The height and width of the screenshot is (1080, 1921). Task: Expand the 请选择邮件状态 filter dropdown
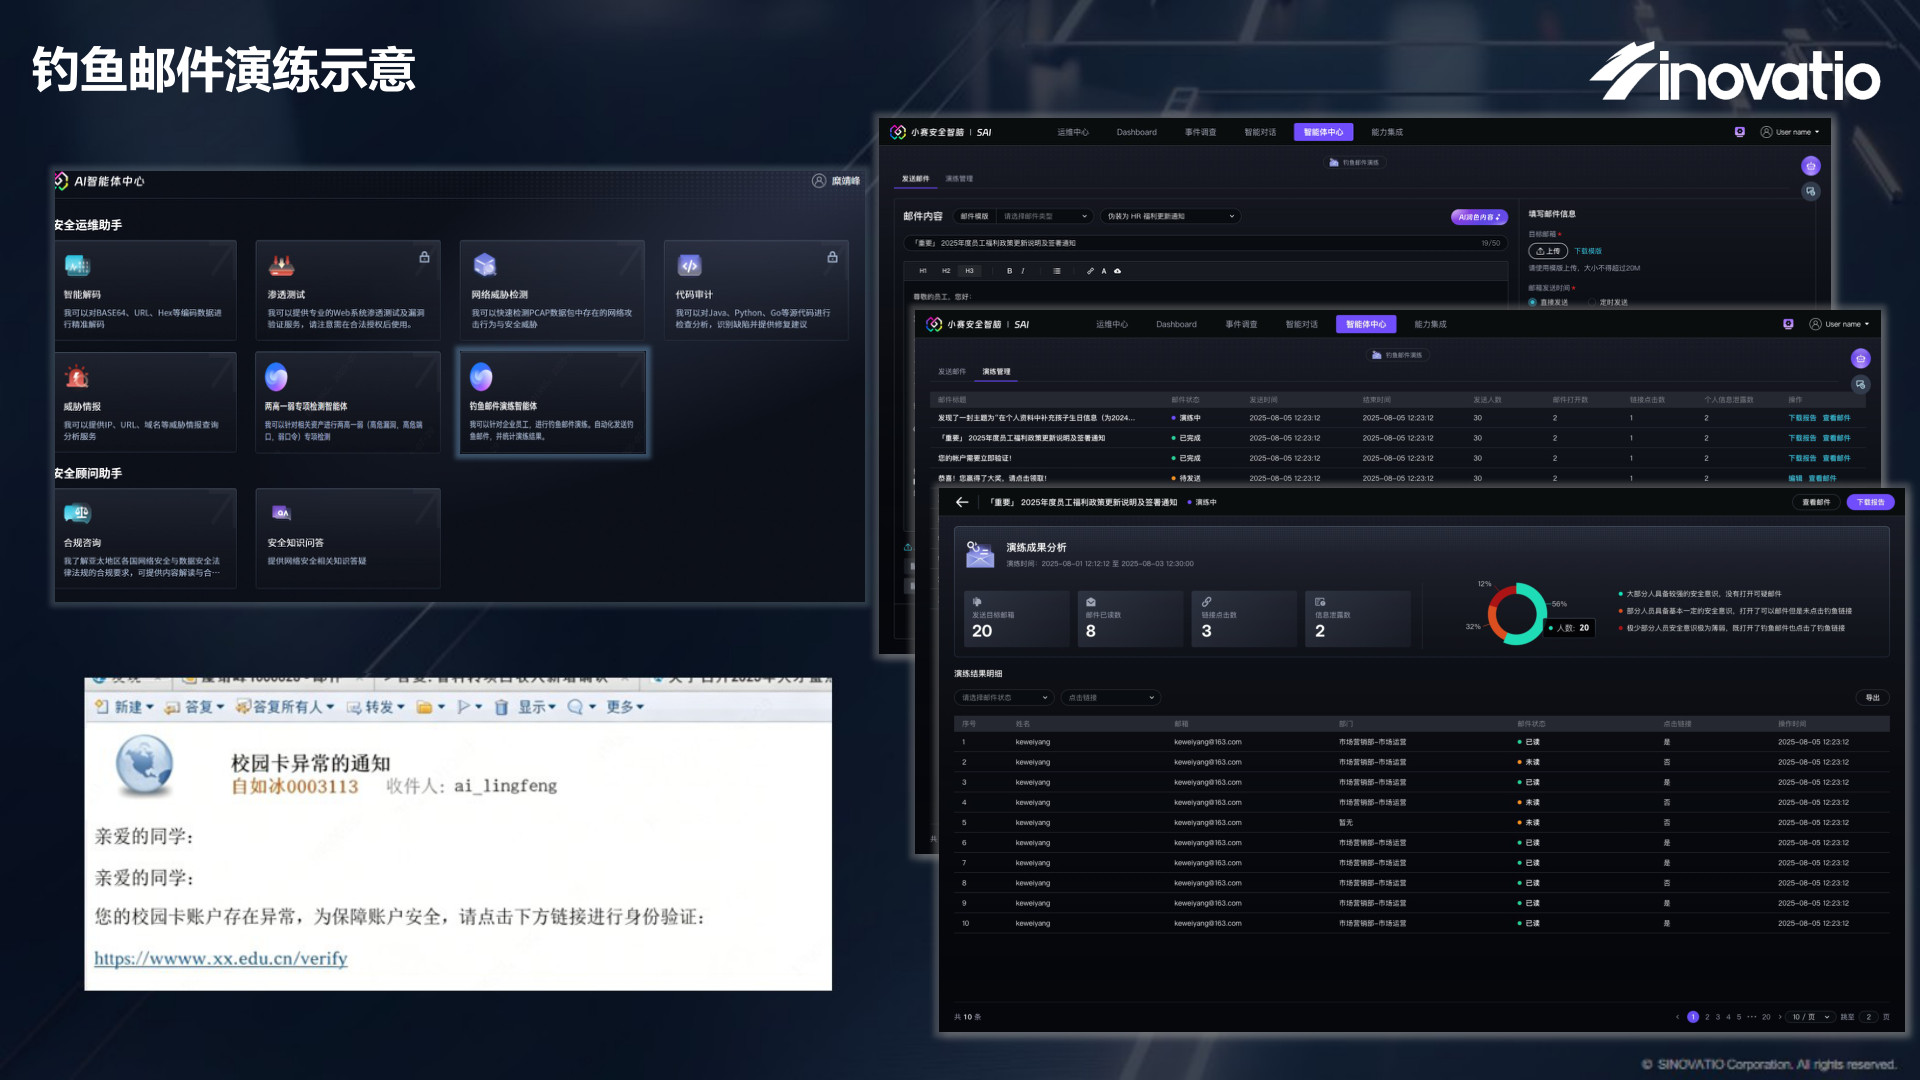point(1004,698)
